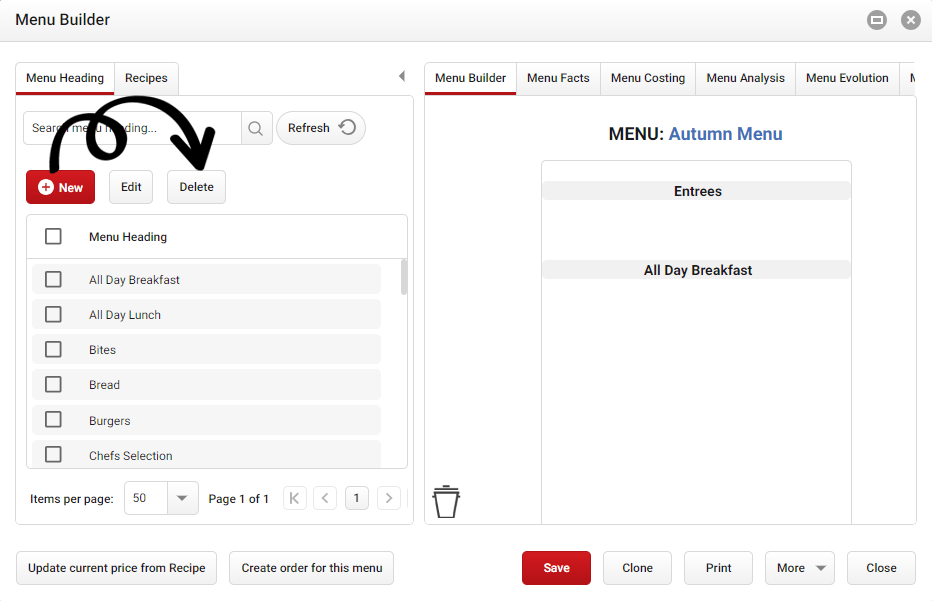Click the Menu Heading column header
This screenshot has width=932, height=601.
(x=128, y=237)
